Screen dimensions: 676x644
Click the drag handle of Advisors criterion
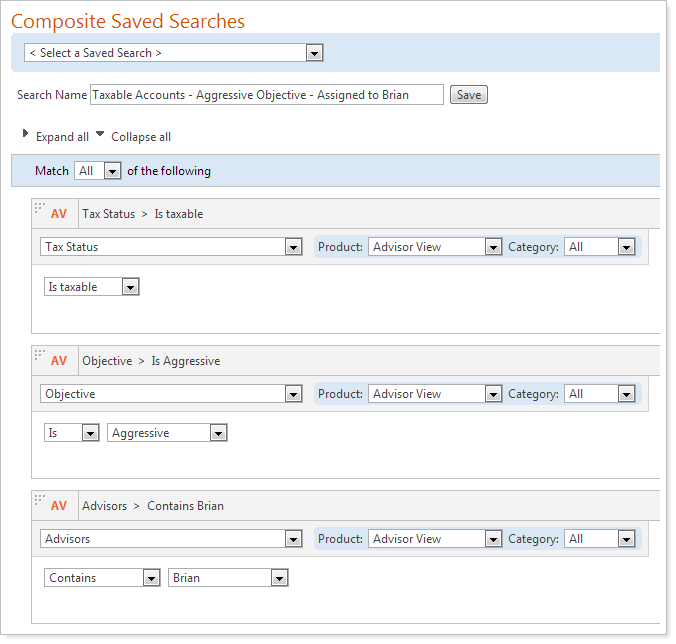(40, 501)
